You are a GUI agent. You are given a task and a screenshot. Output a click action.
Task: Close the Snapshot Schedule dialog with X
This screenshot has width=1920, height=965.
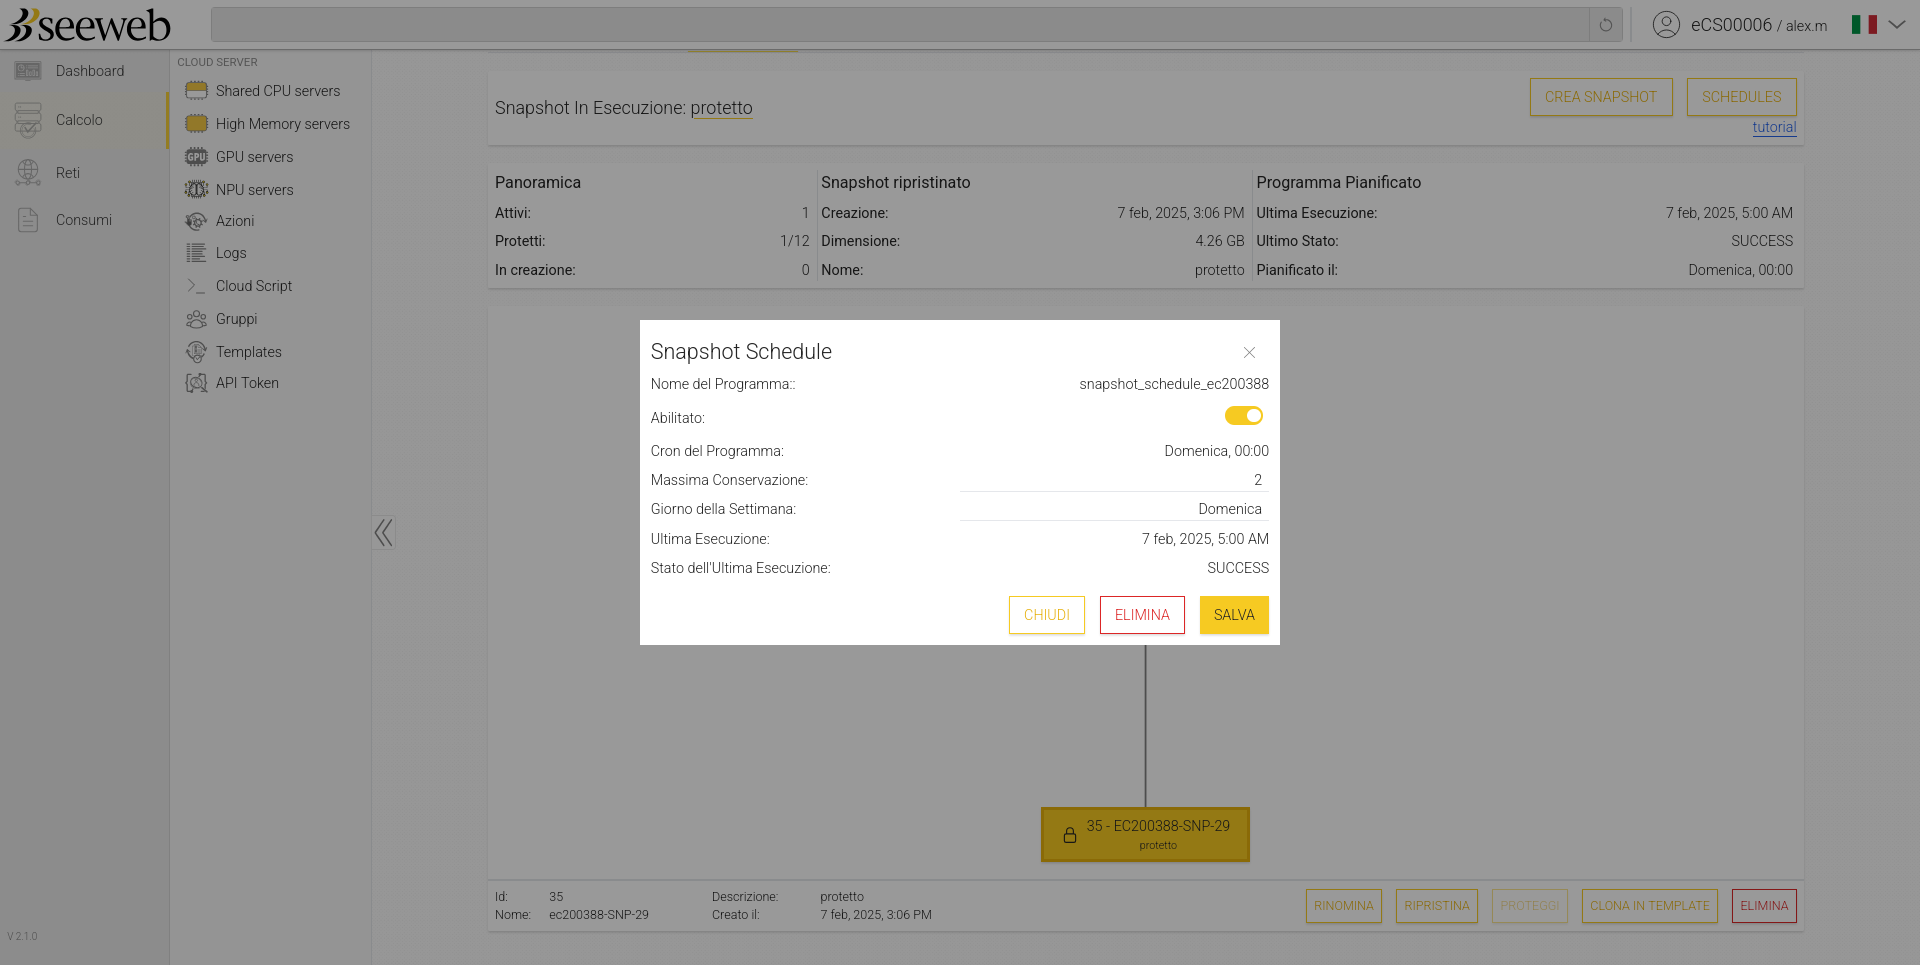tap(1249, 353)
